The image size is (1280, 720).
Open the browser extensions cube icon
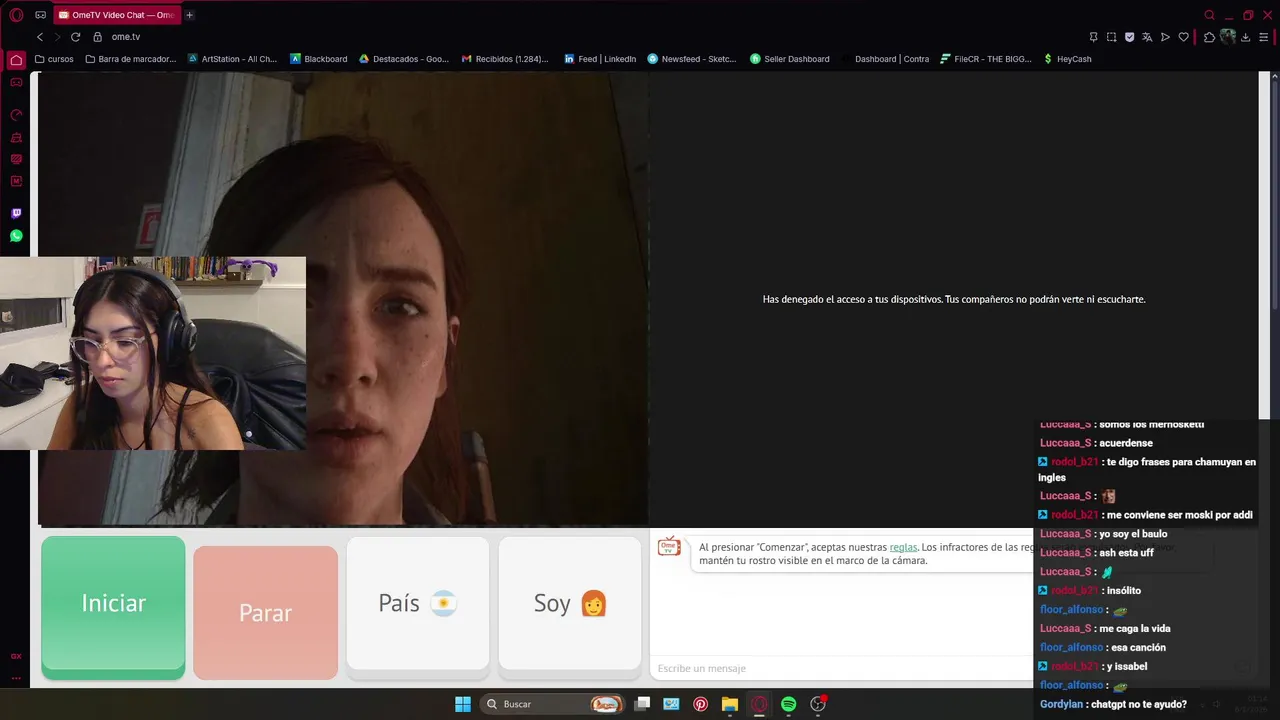1209,37
